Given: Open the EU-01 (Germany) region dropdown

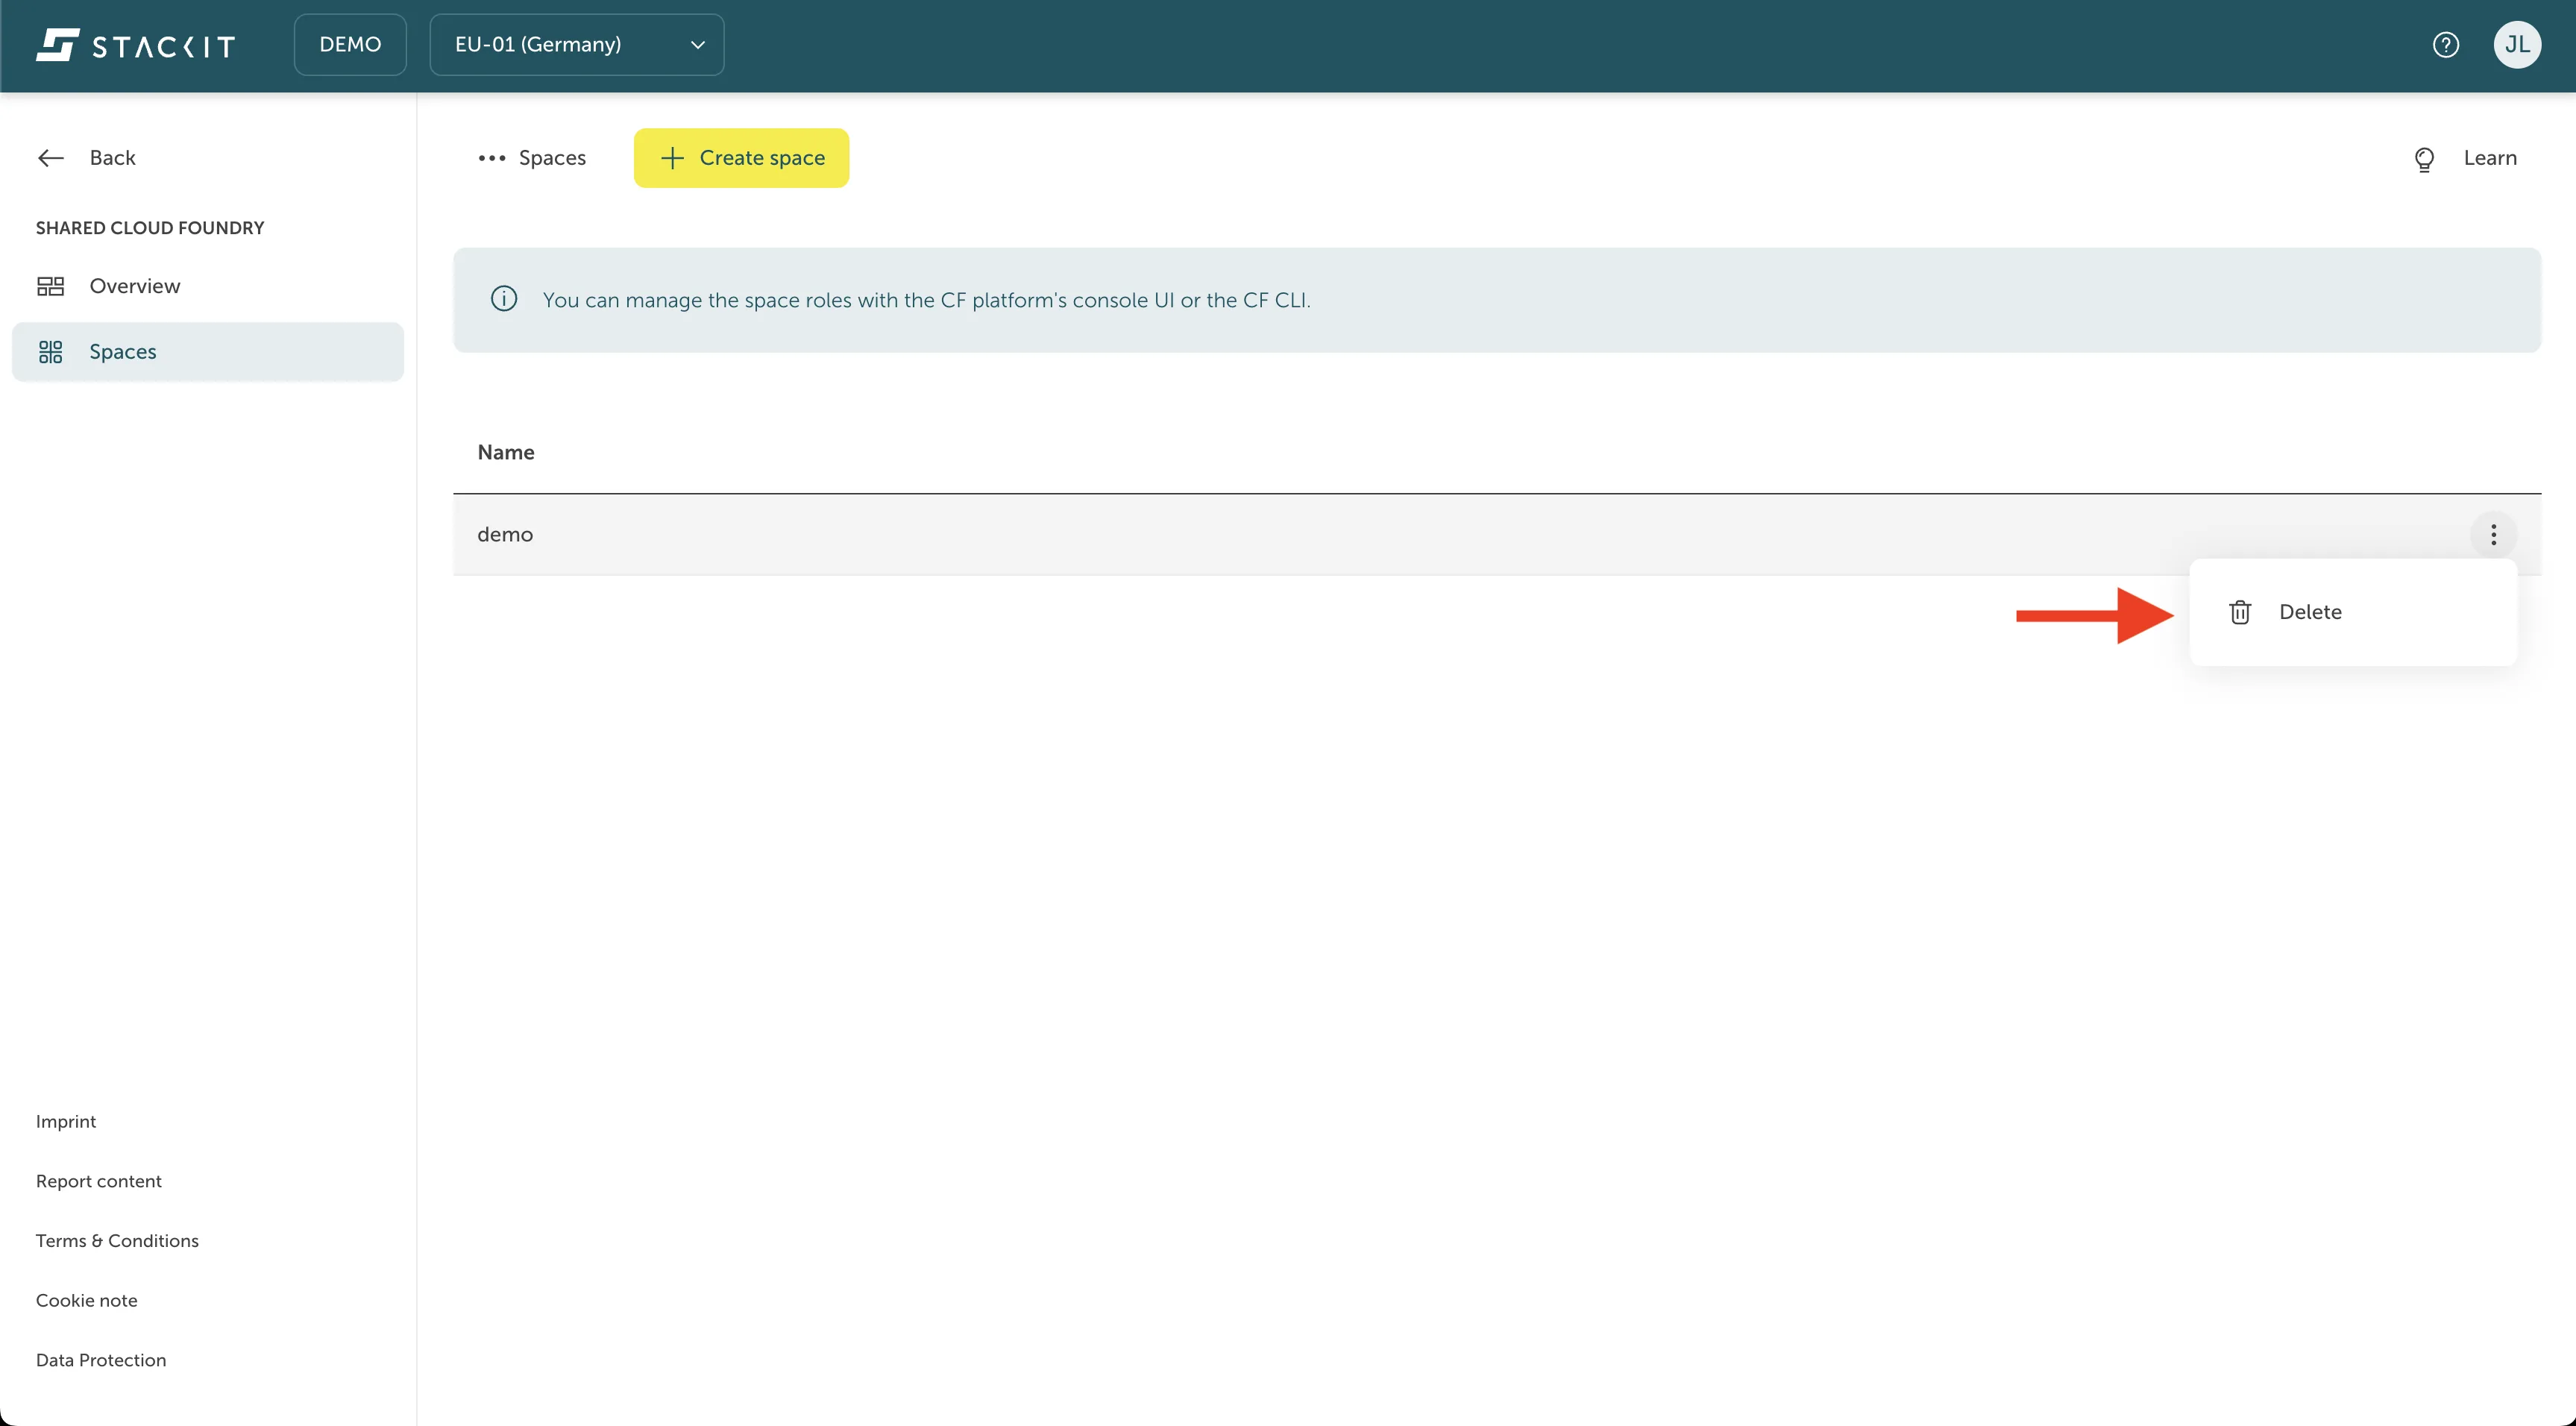Looking at the screenshot, I should (576, 44).
